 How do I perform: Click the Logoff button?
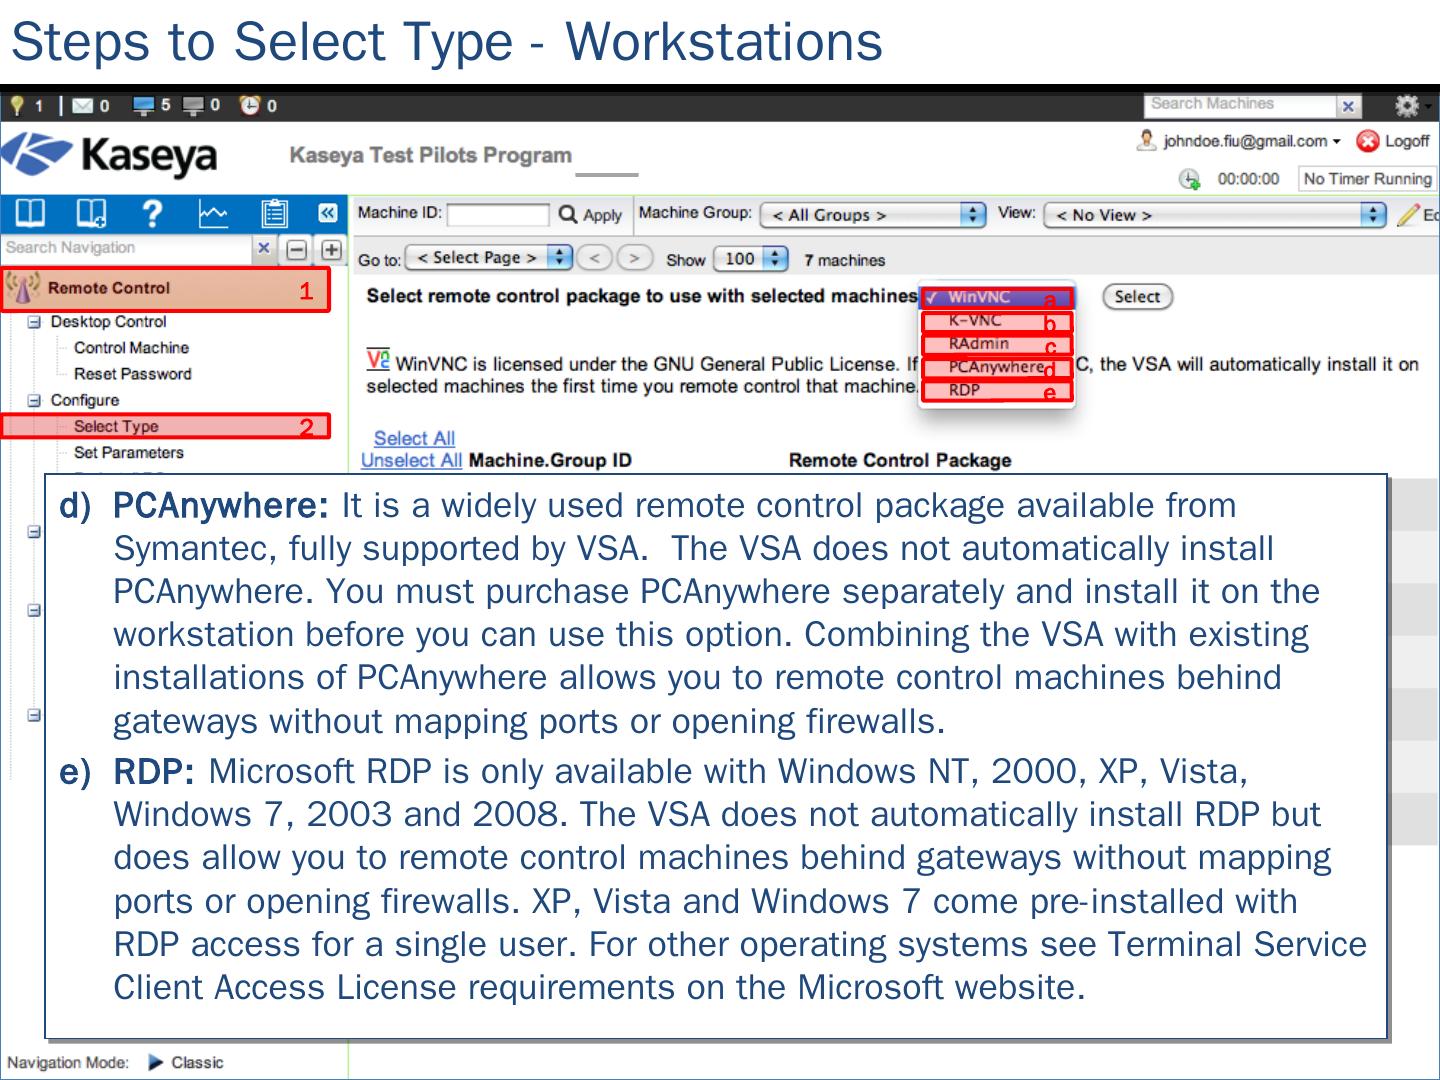tap(1393, 141)
